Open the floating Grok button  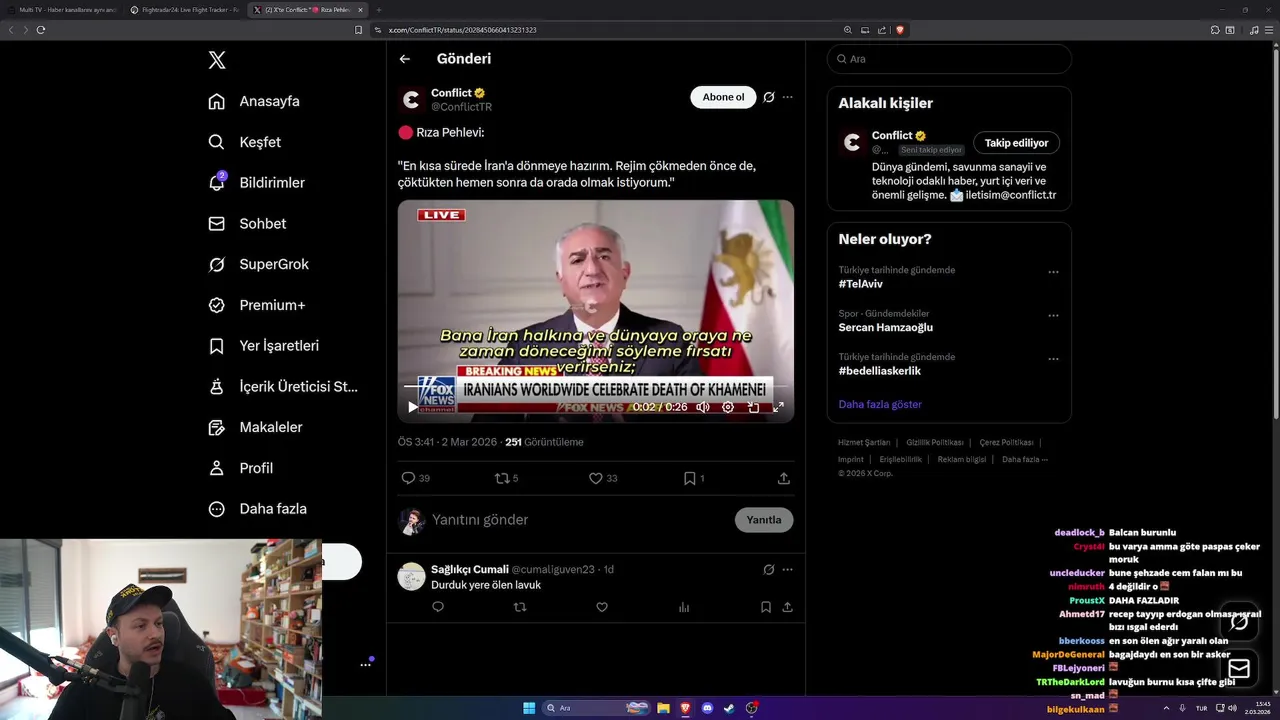point(1239,622)
